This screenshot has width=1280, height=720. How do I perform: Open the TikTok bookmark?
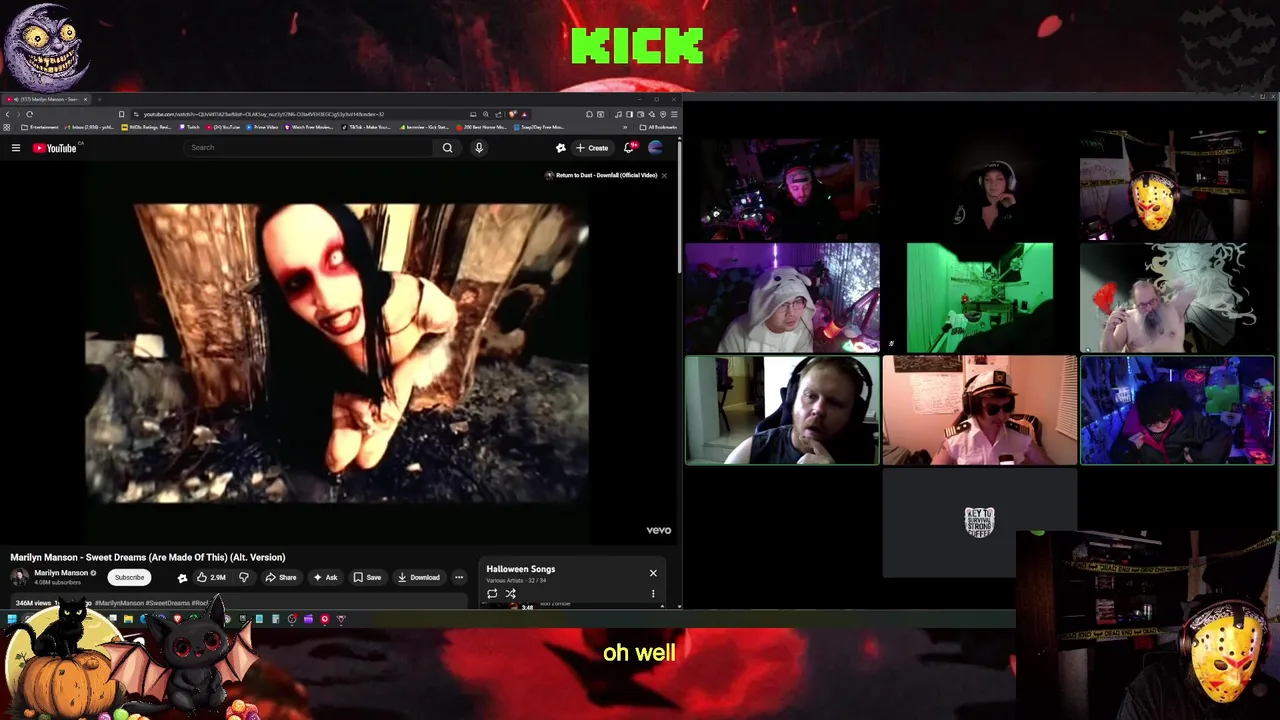coord(368,127)
